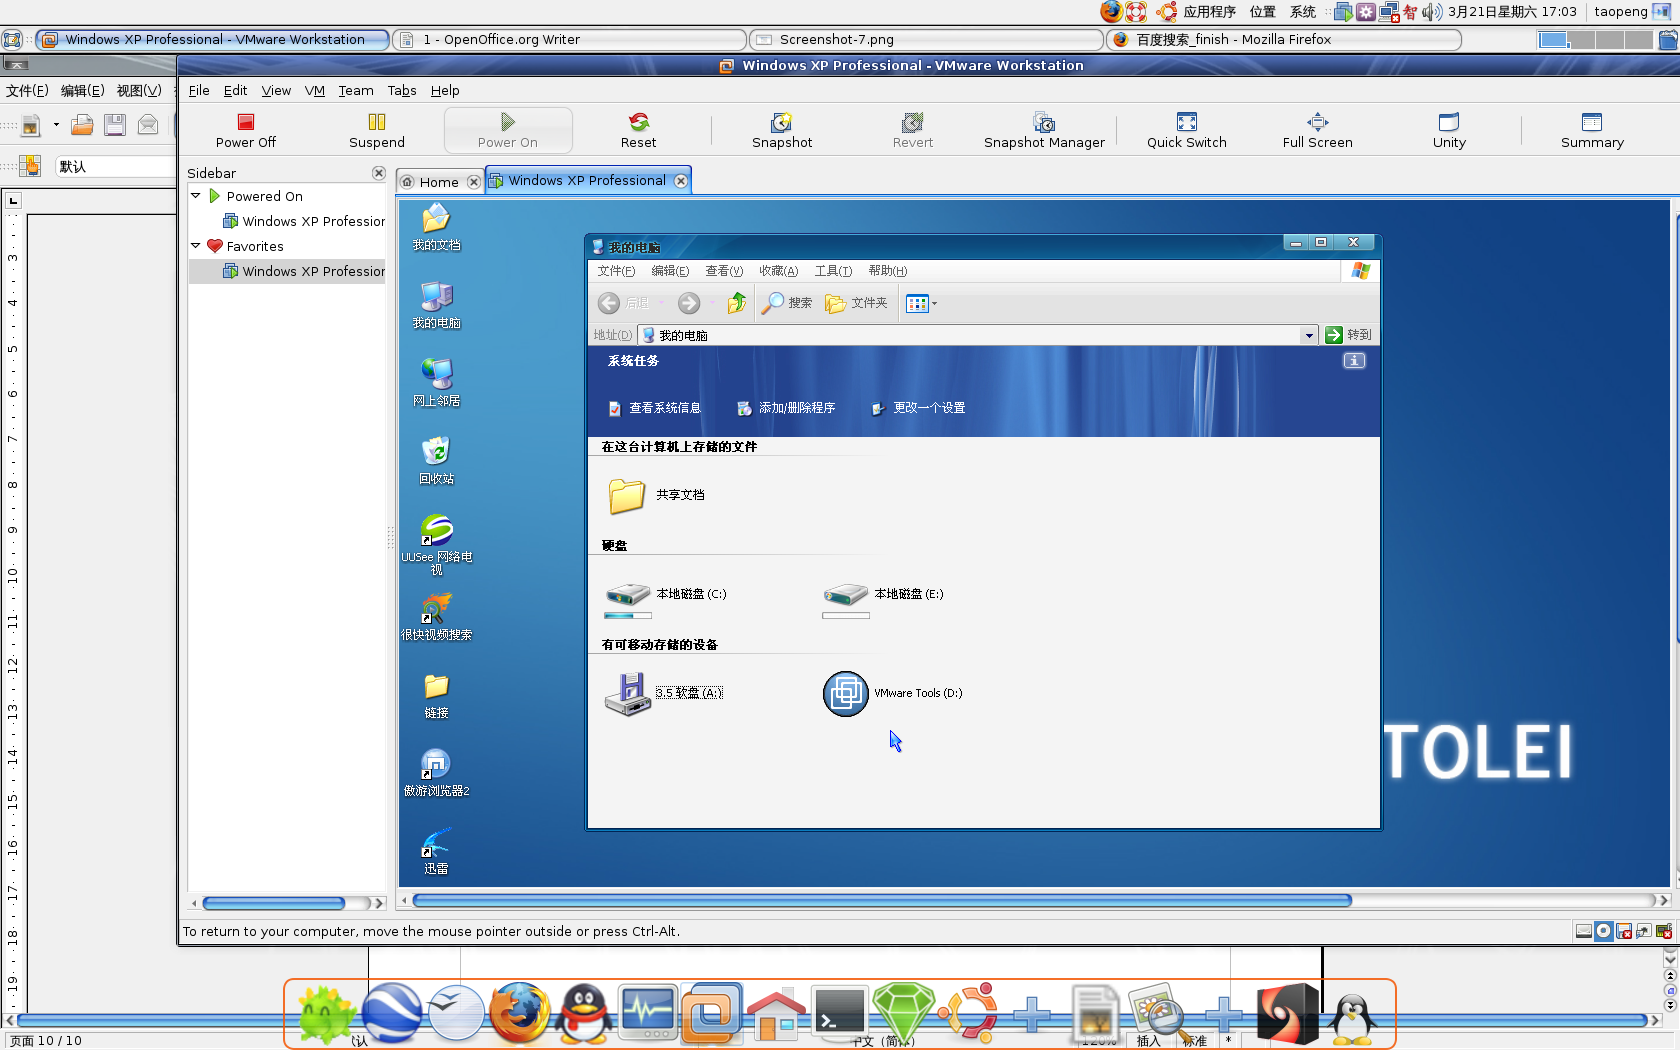Click the Revert toolbar icon

point(913,131)
